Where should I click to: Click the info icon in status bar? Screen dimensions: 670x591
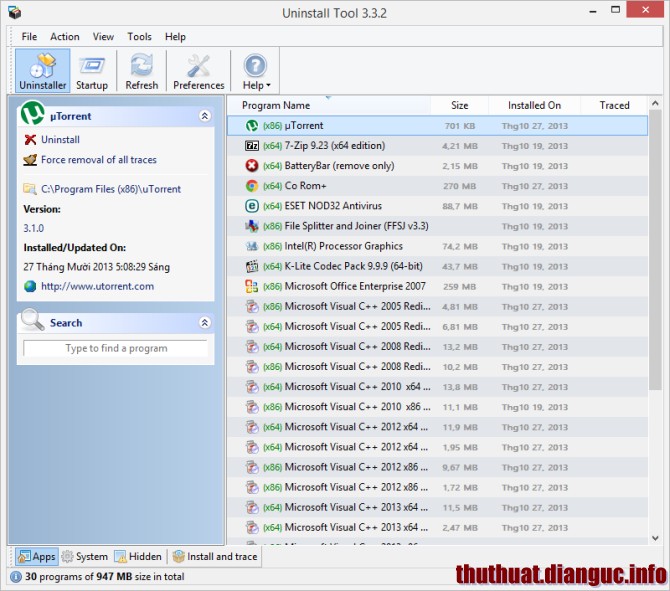[x=15, y=577]
